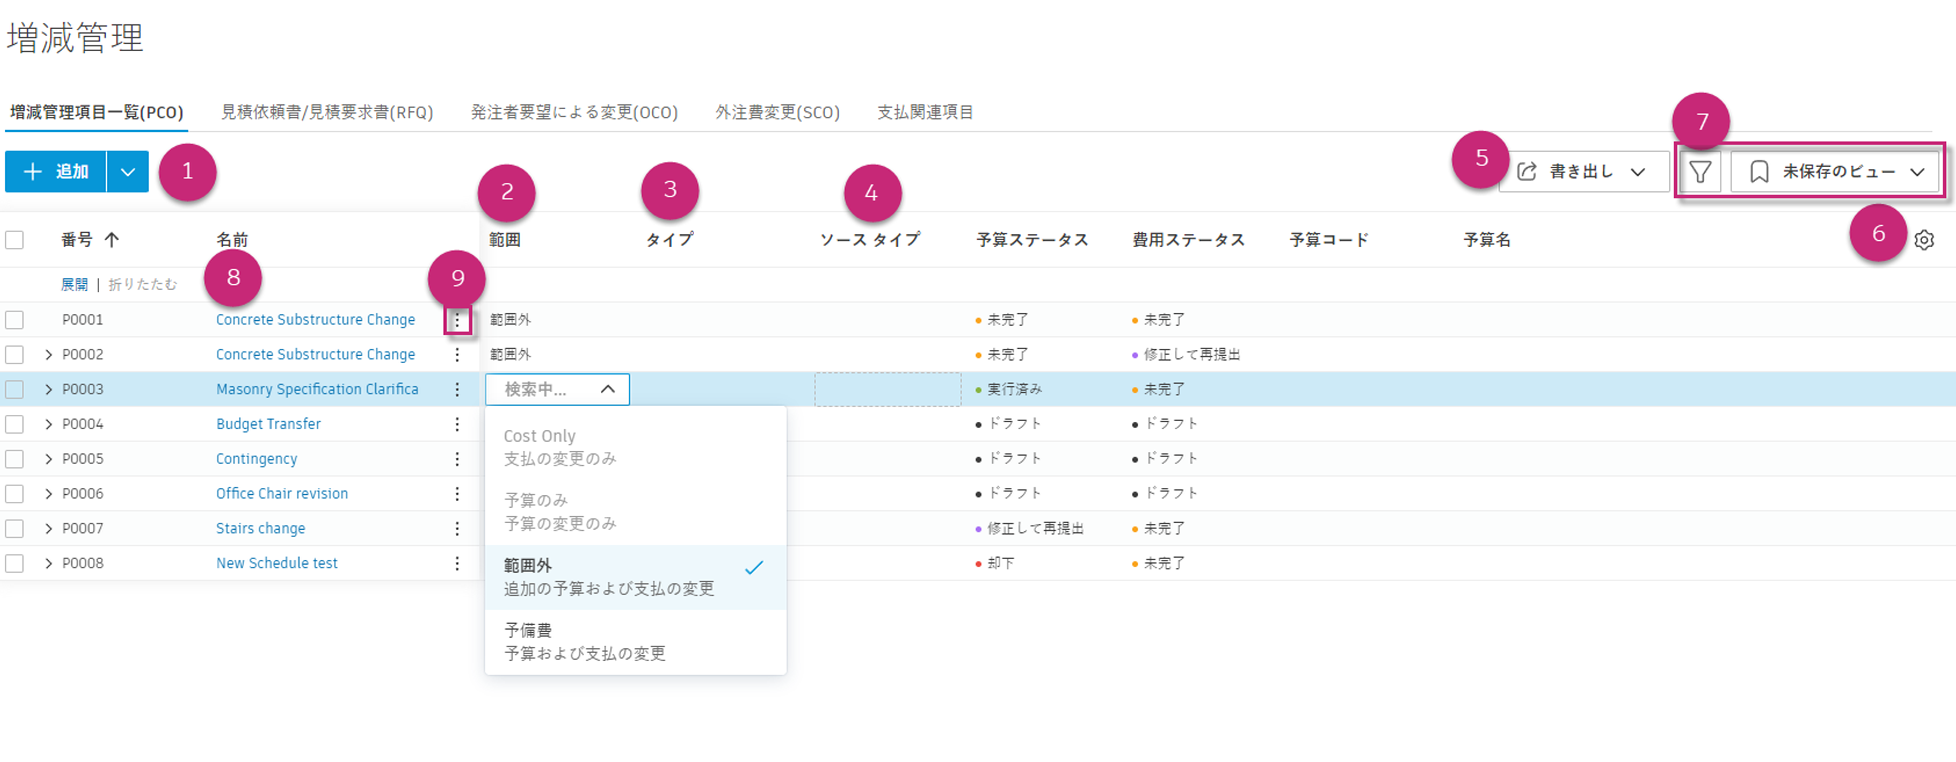Click three-dot menu on P0007 row
The height and width of the screenshot is (762, 1956).
(x=457, y=528)
